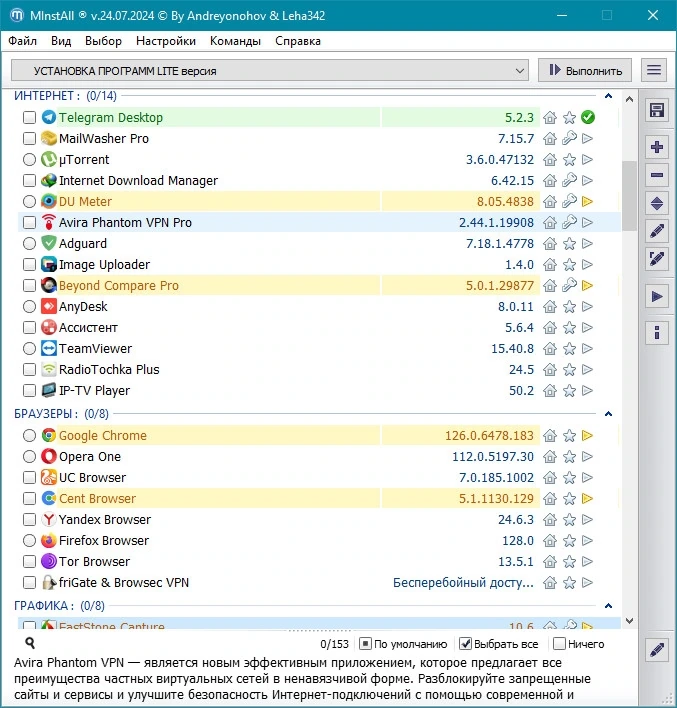This screenshot has height=708, width=677.
Task: Click the plus add icon in sidebar
Action: coord(657,147)
